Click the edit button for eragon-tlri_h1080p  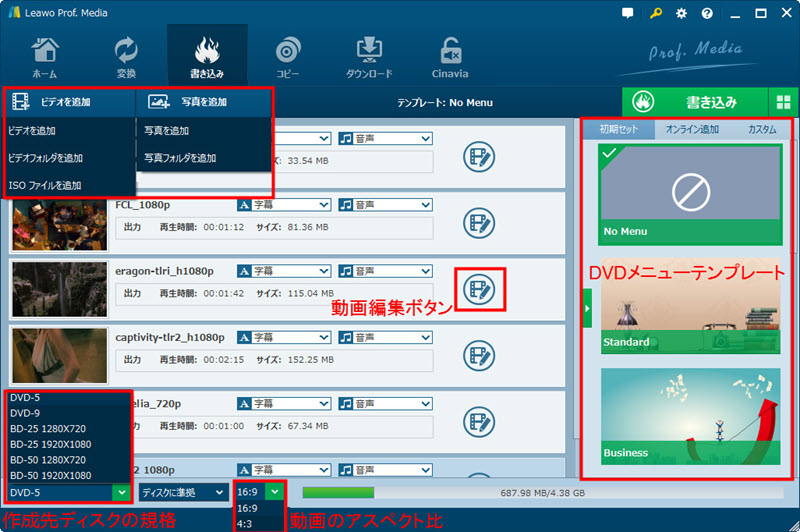click(479, 289)
